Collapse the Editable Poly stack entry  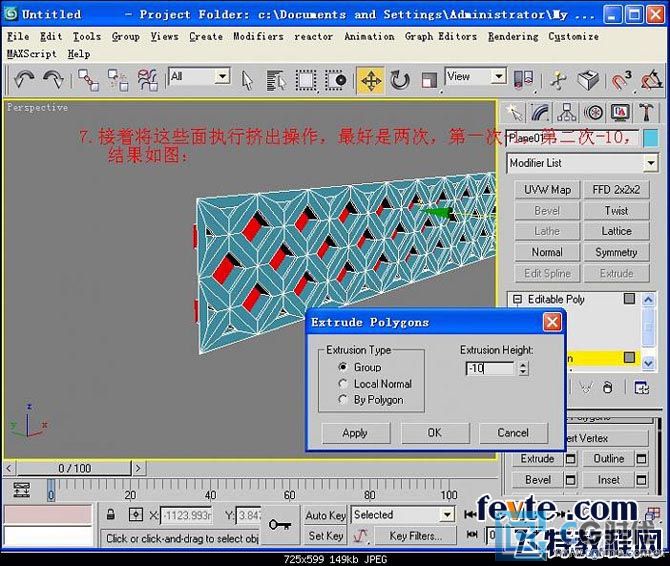(x=517, y=299)
